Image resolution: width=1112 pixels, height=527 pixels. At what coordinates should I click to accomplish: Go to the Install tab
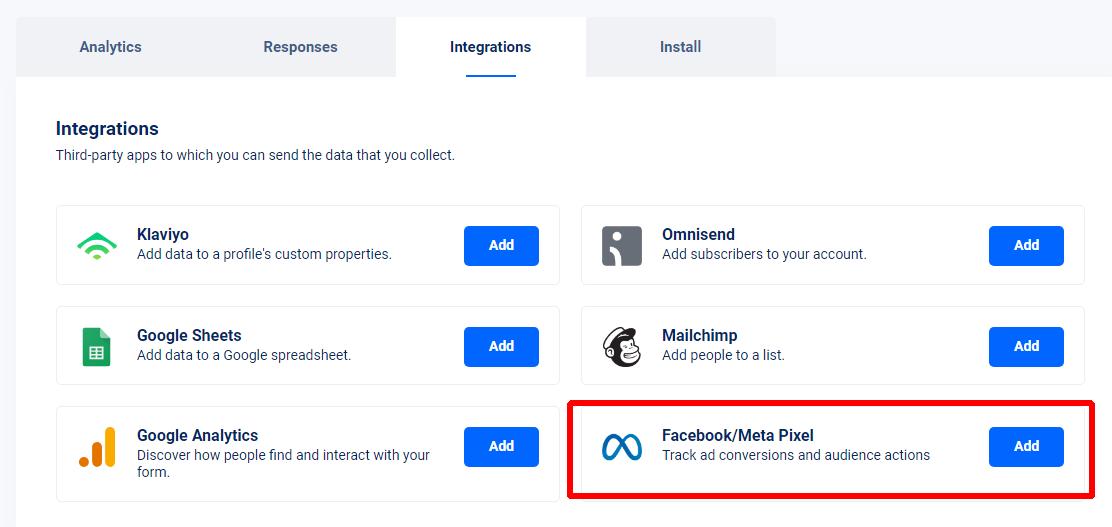681,47
